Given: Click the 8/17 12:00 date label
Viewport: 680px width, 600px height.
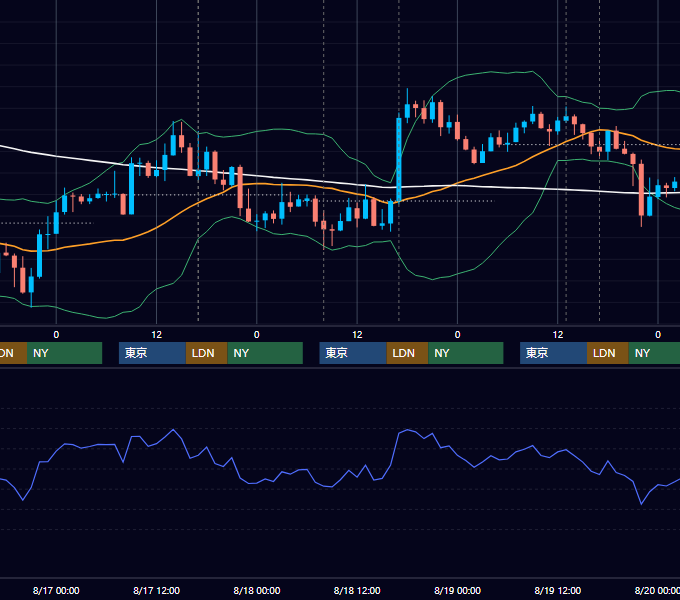Looking at the screenshot, I should pyautogui.click(x=156, y=590).
